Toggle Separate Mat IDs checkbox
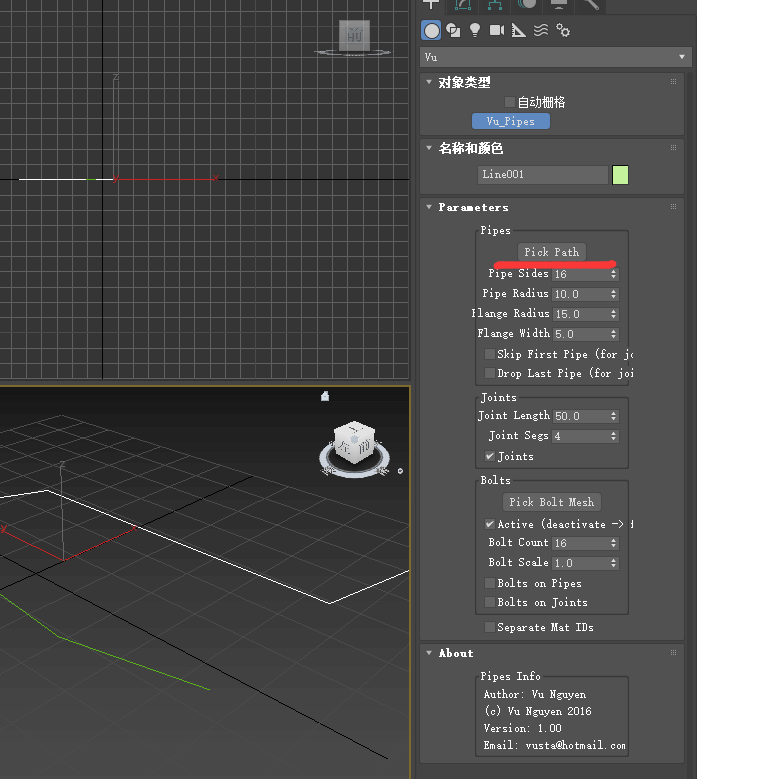This screenshot has height=779, width=765. (x=490, y=627)
